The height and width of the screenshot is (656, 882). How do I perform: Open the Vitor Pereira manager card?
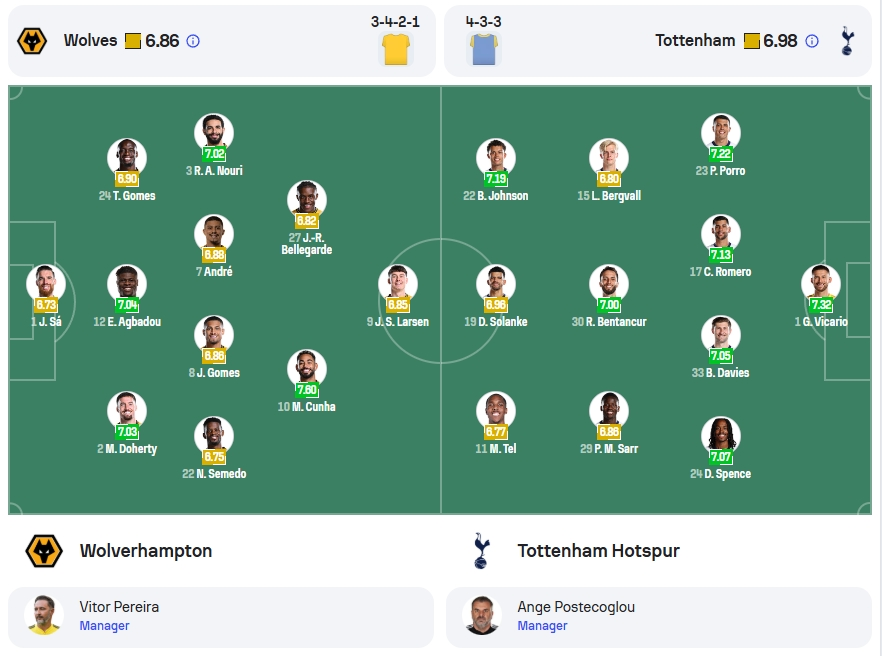[221, 617]
